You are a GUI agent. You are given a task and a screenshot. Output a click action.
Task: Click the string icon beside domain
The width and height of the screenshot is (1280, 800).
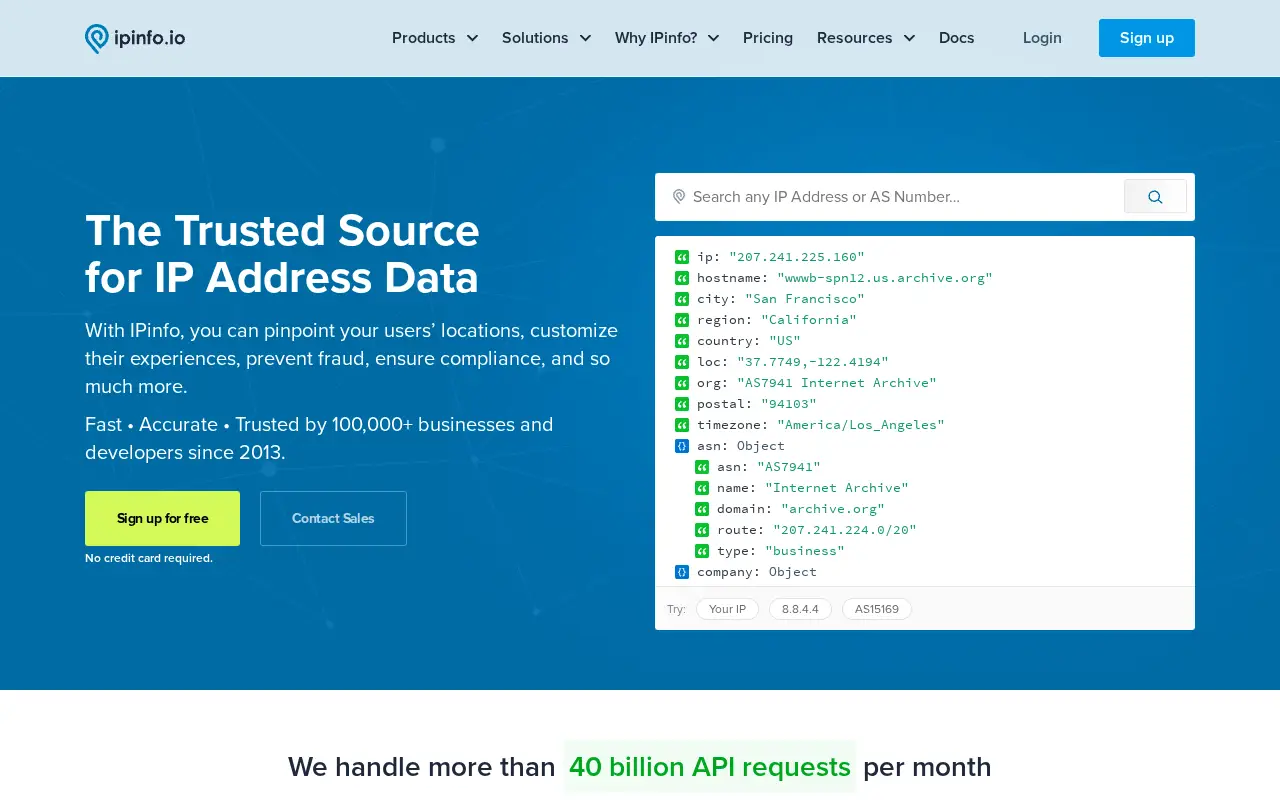(702, 509)
